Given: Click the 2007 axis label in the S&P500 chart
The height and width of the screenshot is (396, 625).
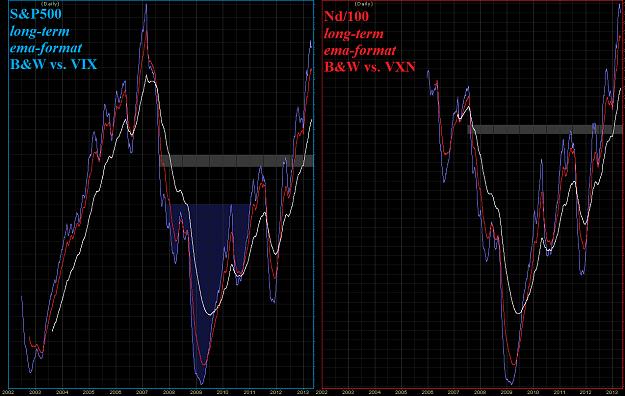Looking at the screenshot, I should tap(142, 392).
